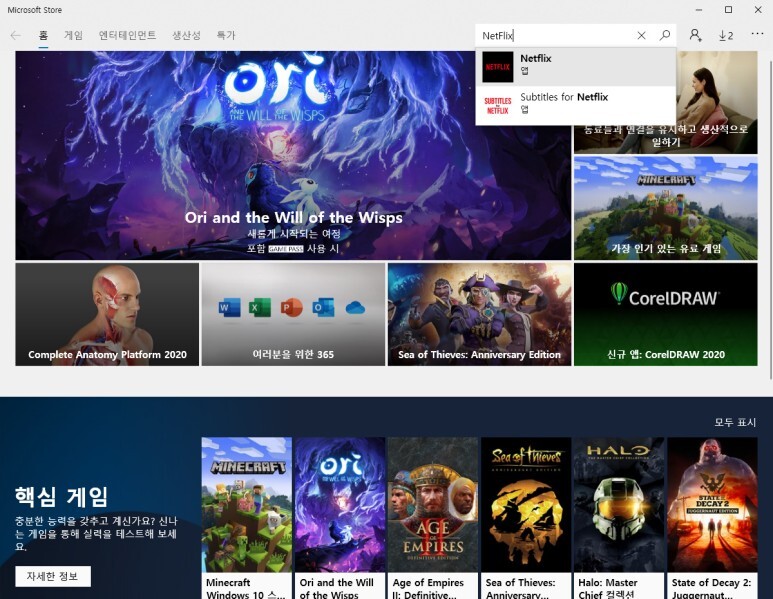Click the Word icon in the 365 tile

(x=230, y=308)
